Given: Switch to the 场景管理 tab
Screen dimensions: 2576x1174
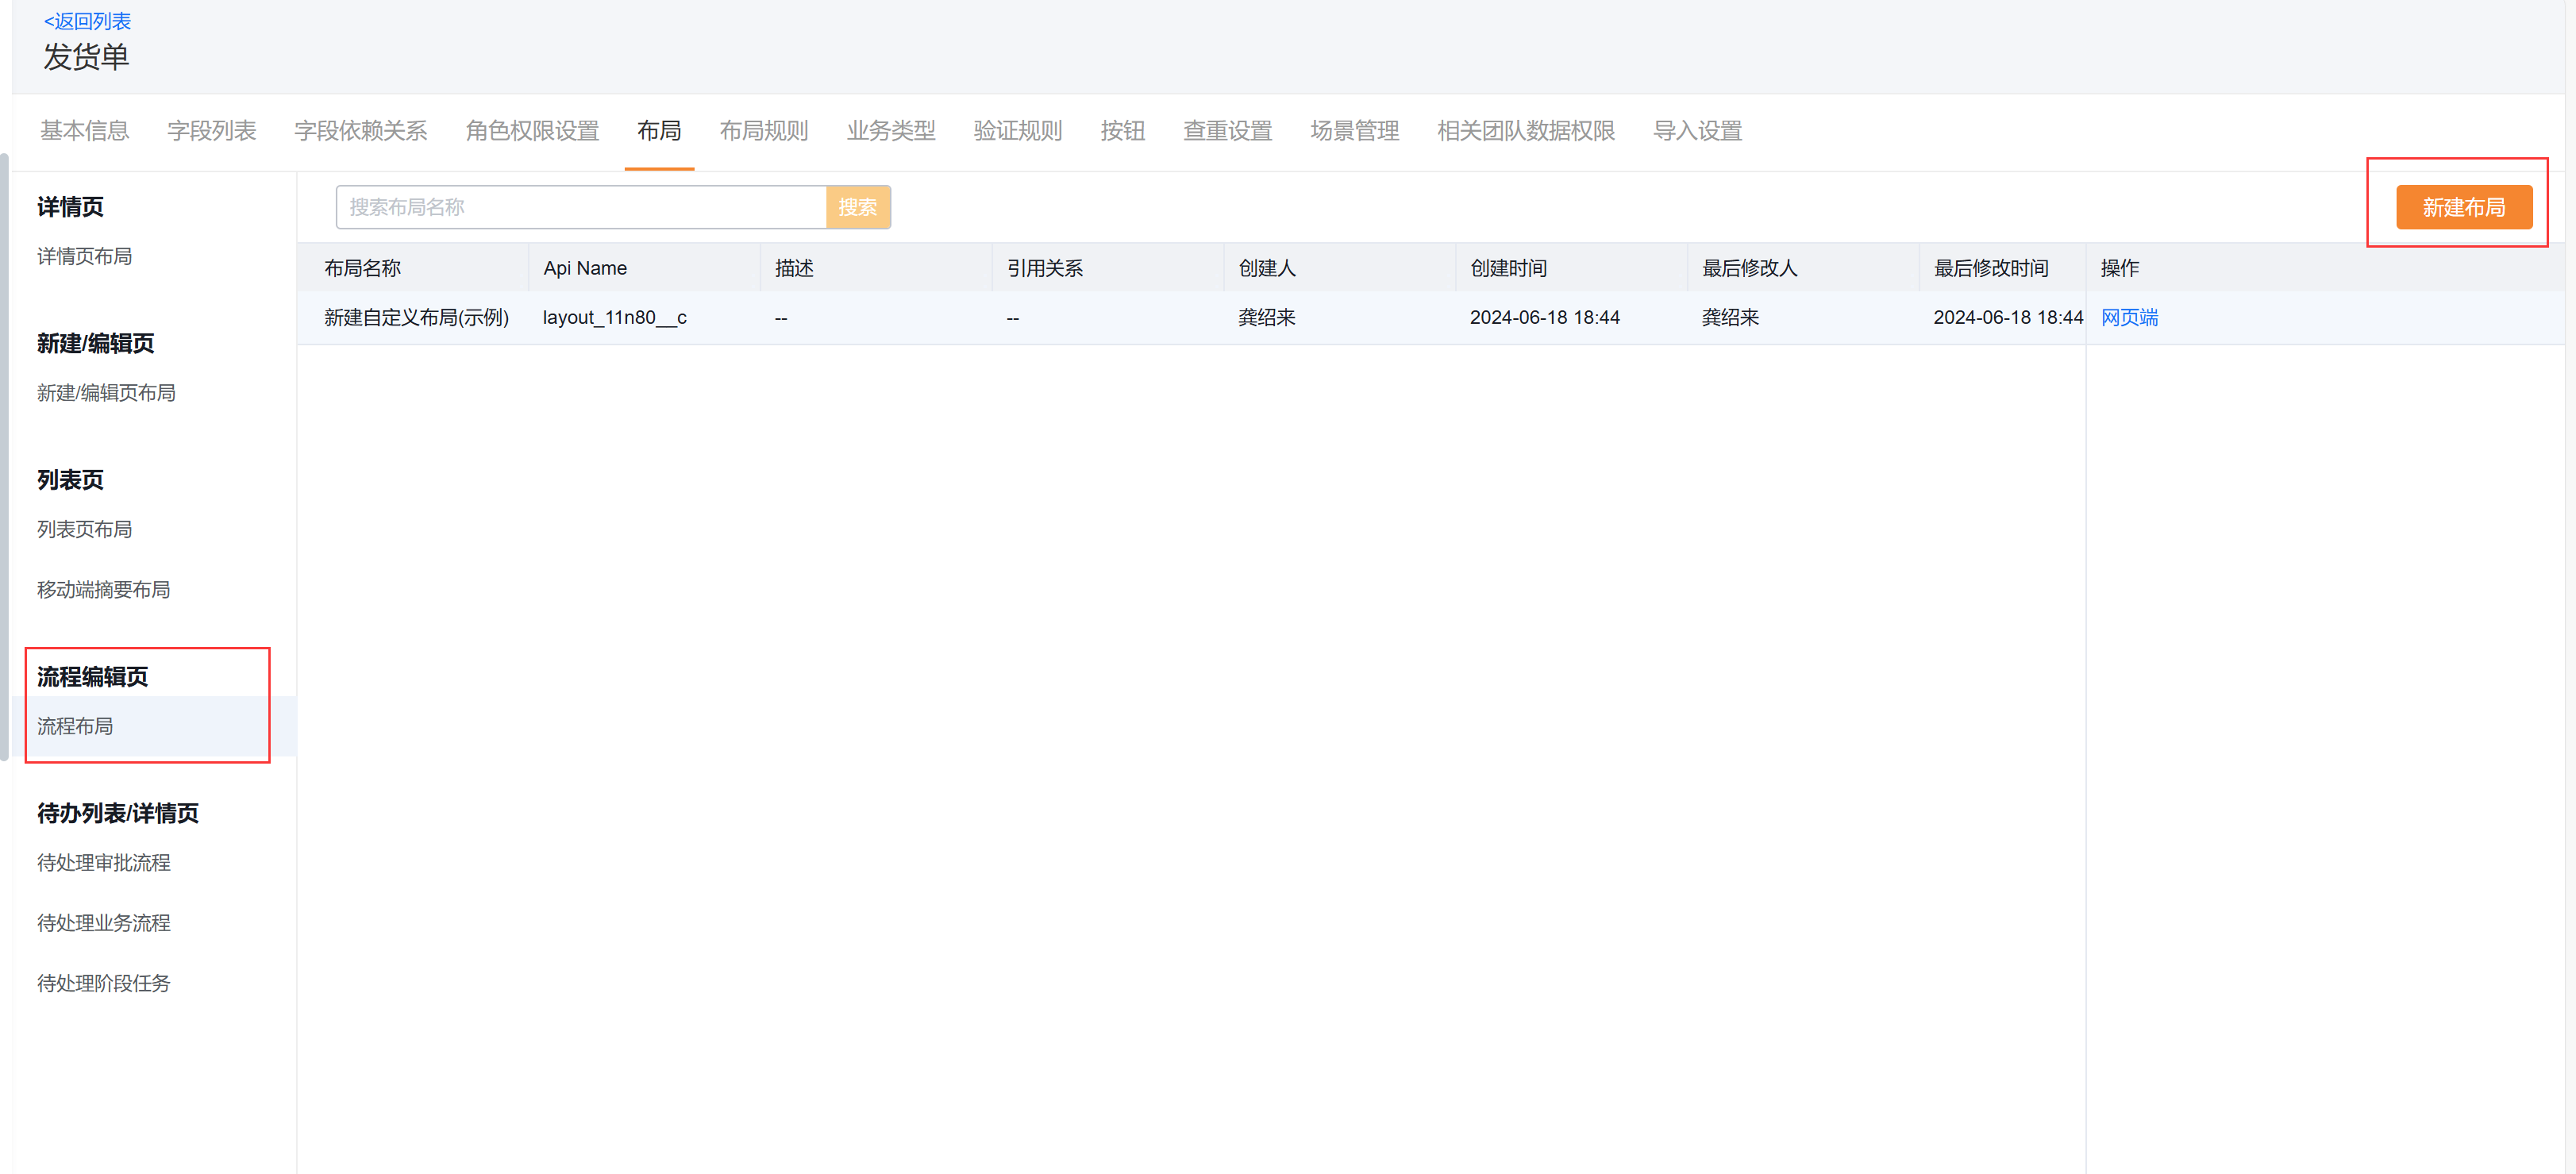Looking at the screenshot, I should [1355, 131].
